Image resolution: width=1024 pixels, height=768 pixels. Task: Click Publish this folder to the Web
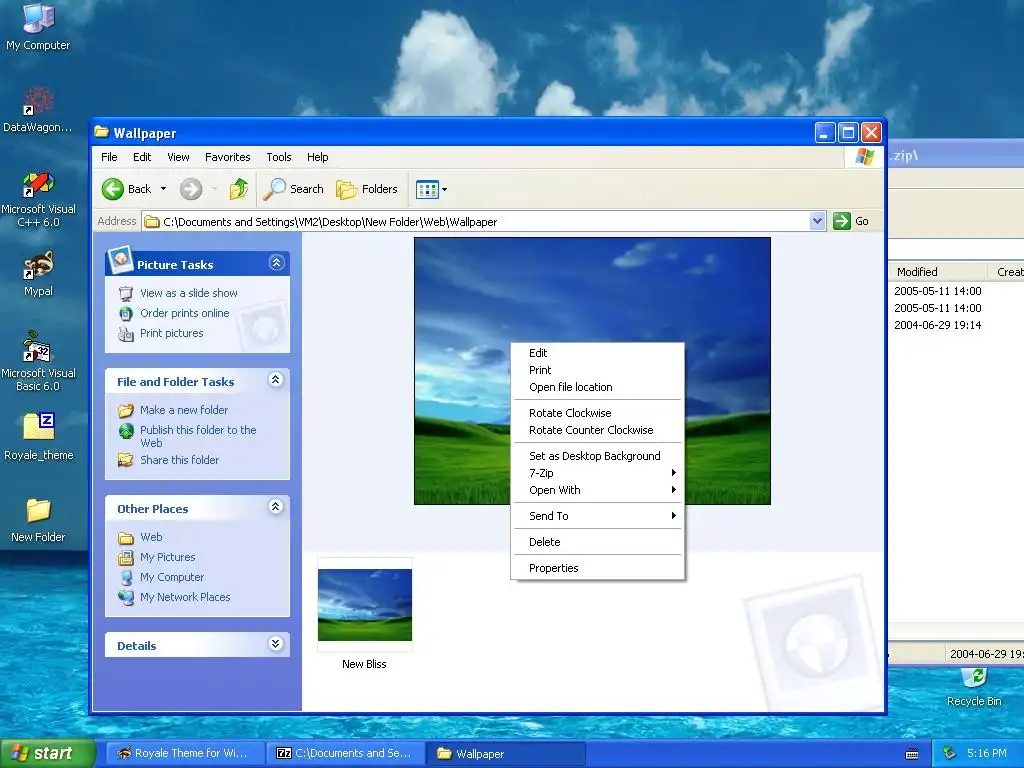(198, 436)
